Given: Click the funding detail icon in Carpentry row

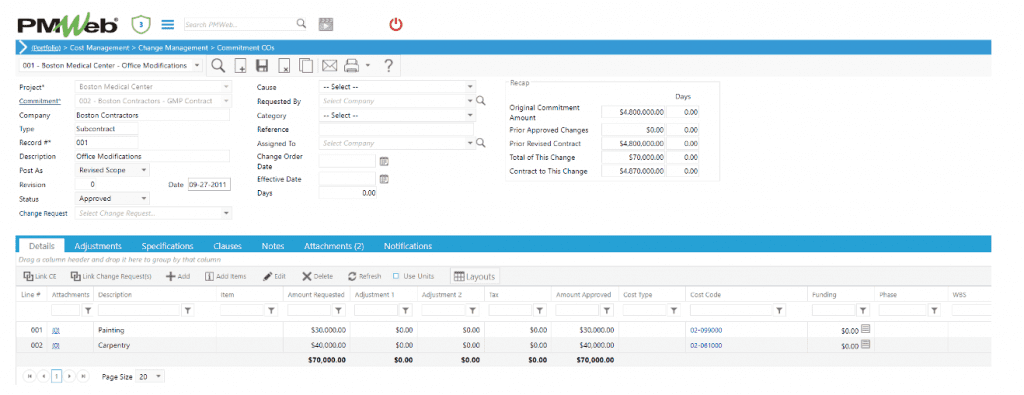Looking at the screenshot, I should (865, 344).
